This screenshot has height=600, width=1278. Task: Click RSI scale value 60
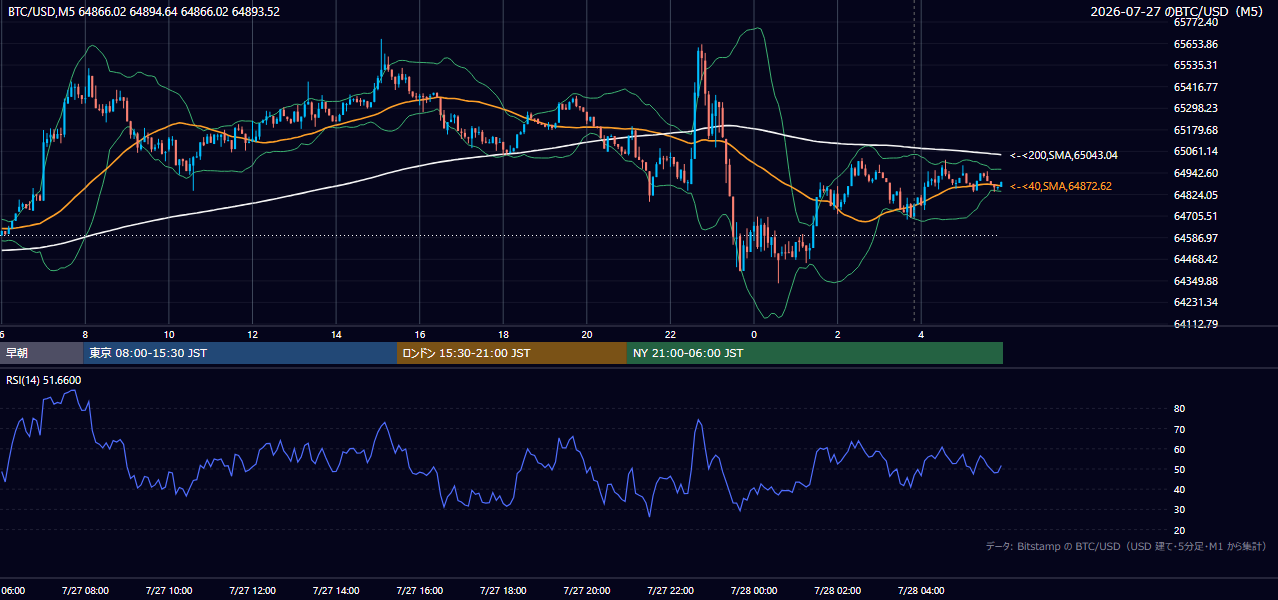point(1179,449)
